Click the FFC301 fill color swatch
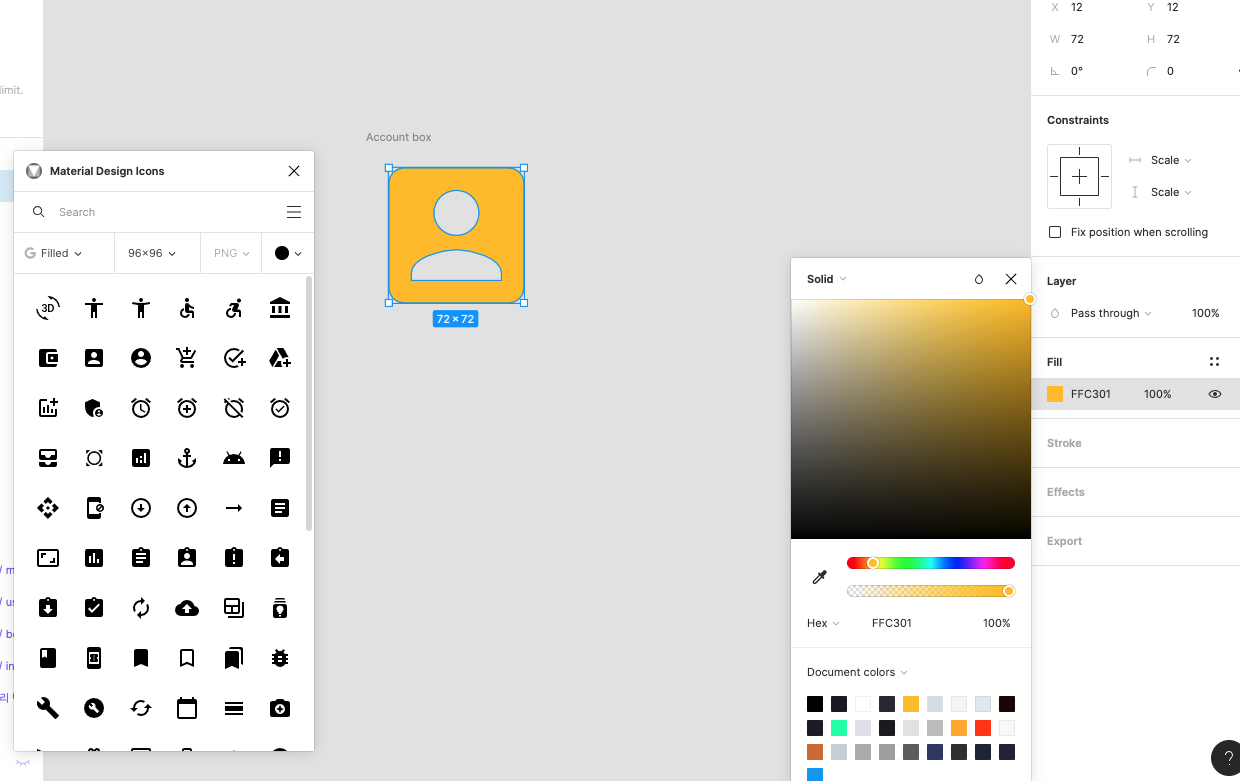1240x781 pixels. (x=1055, y=394)
